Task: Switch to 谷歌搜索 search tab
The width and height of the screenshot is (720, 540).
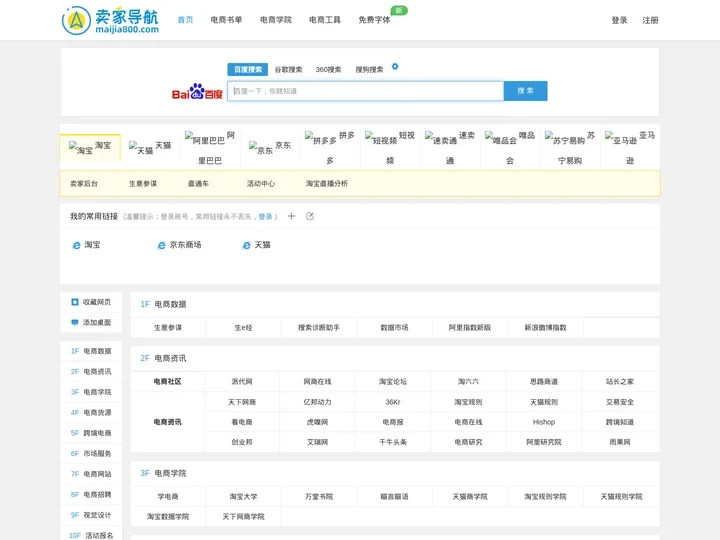Action: 288,69
